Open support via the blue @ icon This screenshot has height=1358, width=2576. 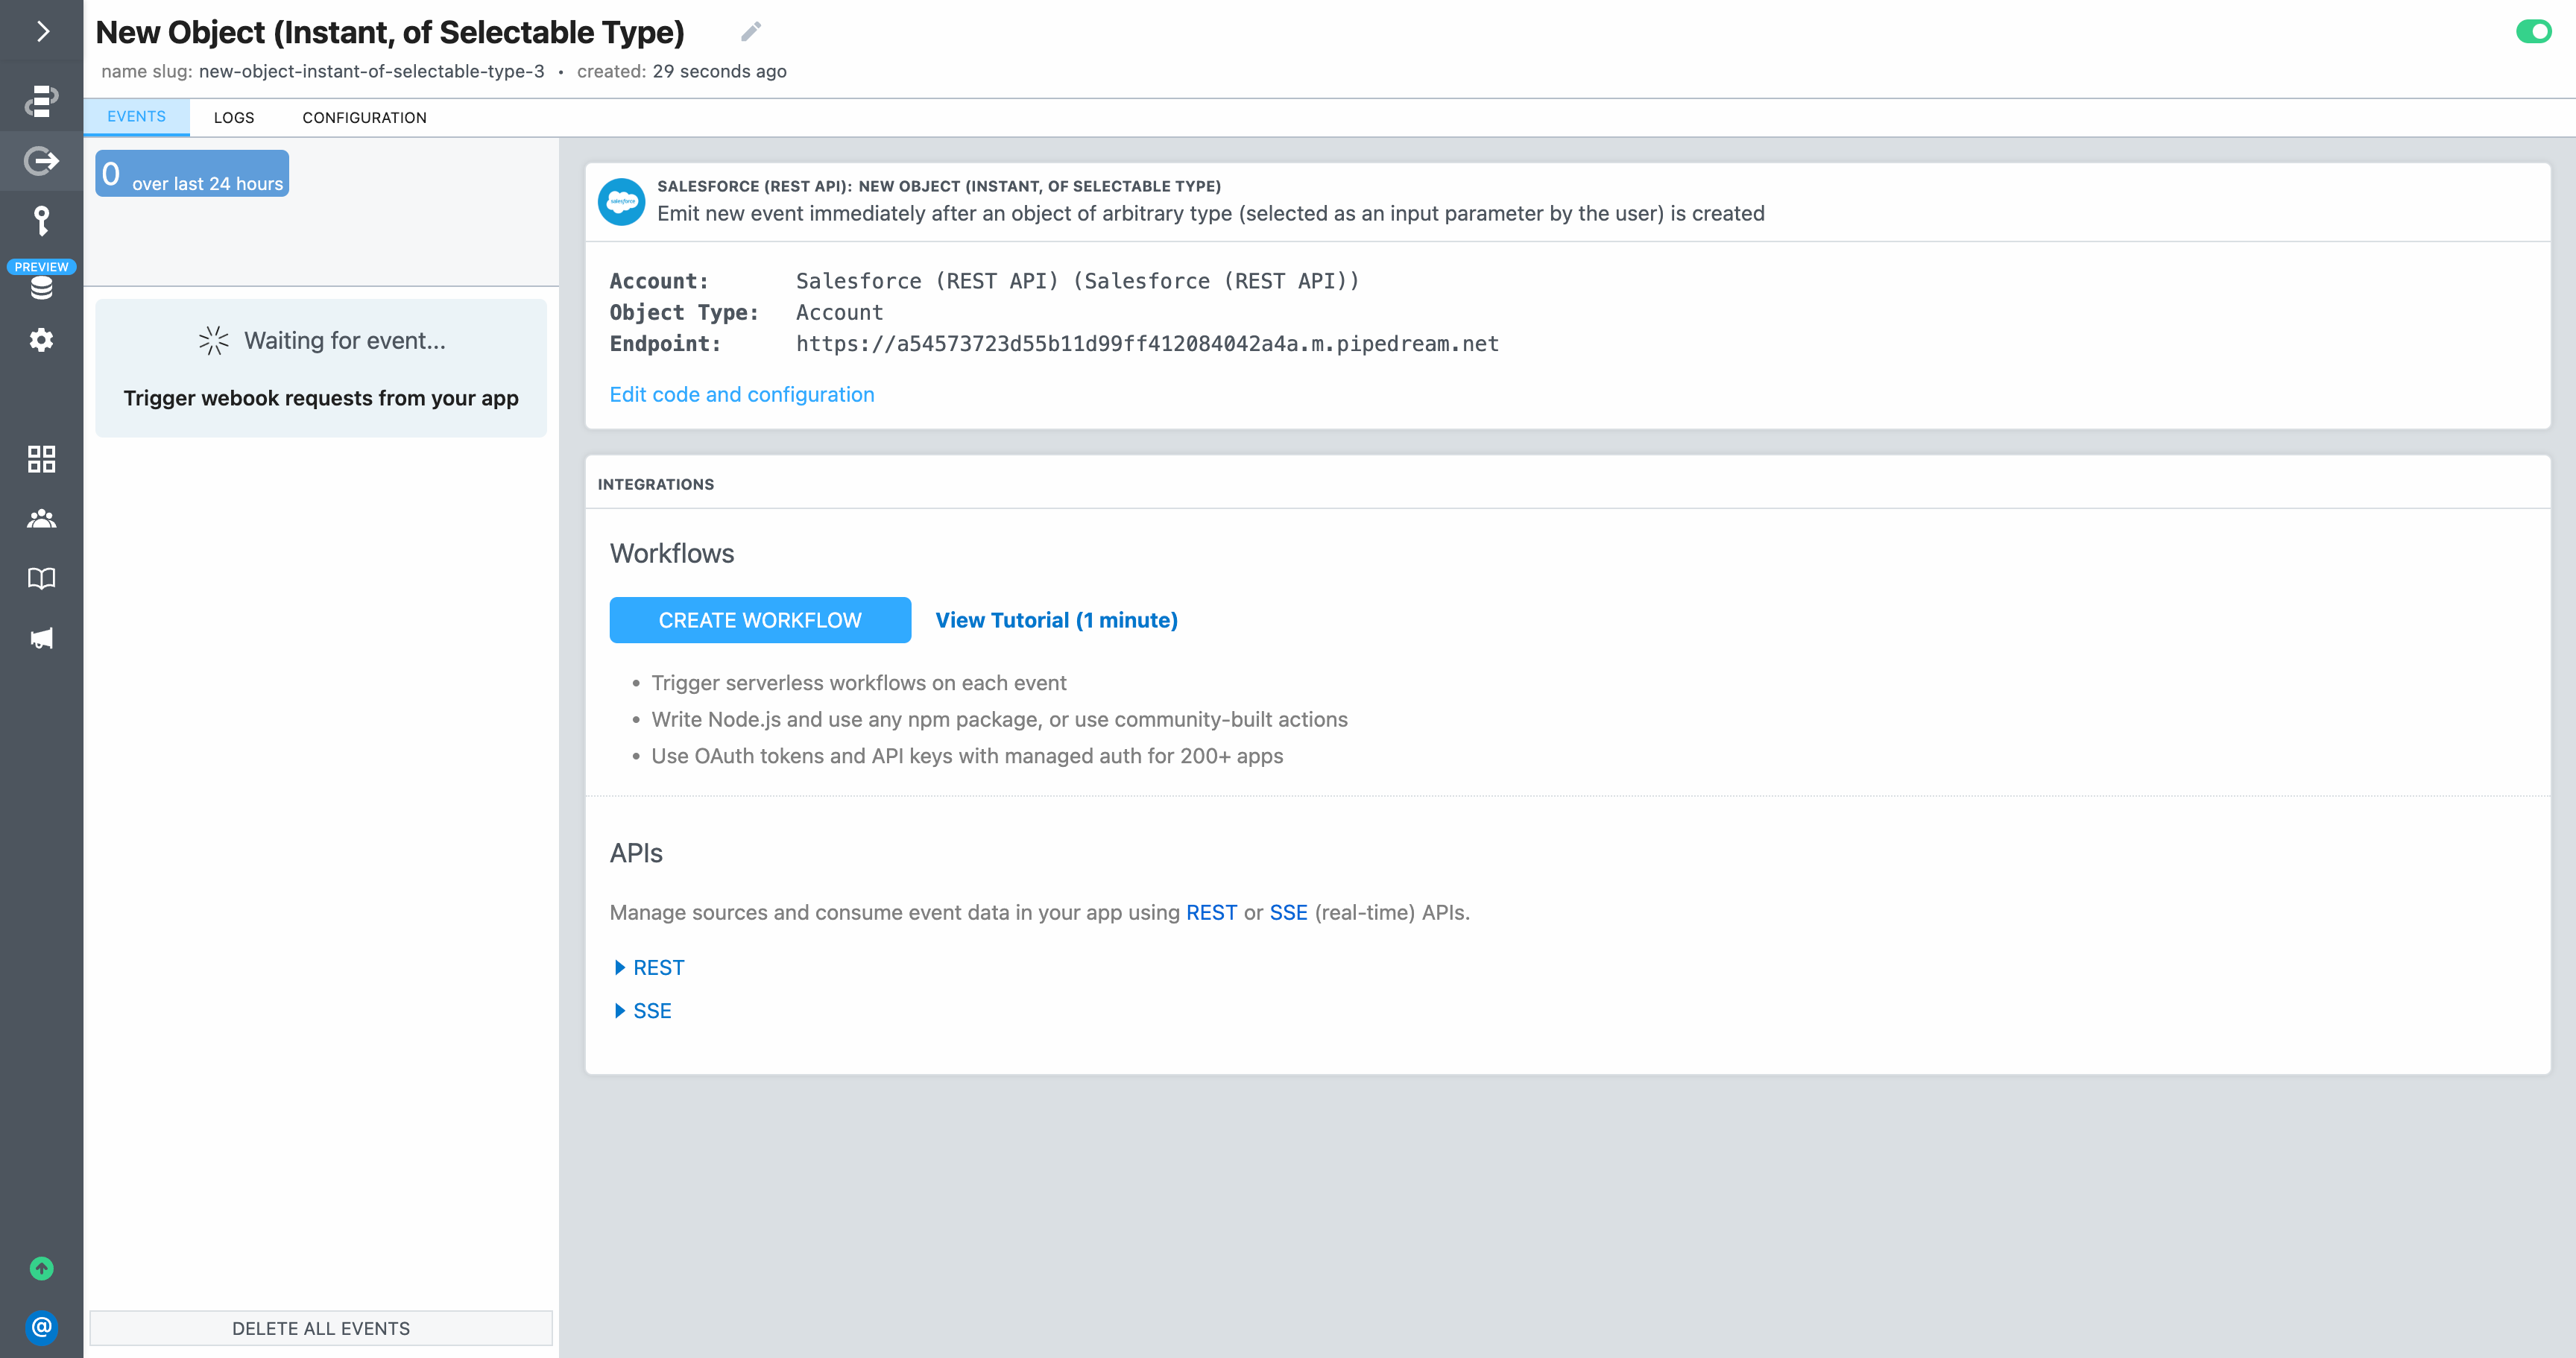click(x=41, y=1328)
